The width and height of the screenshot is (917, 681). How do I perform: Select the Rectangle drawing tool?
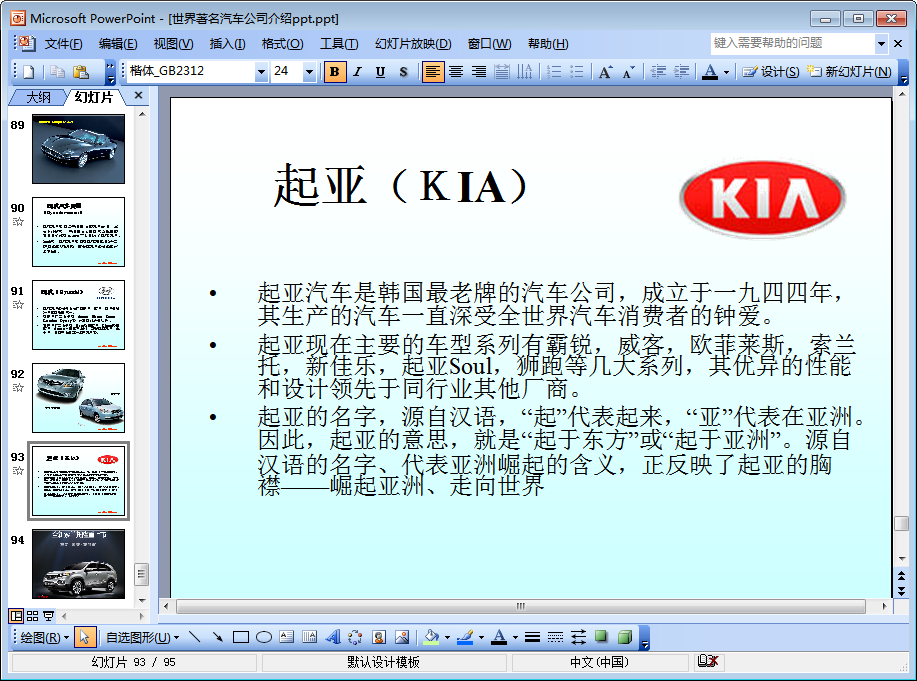241,637
